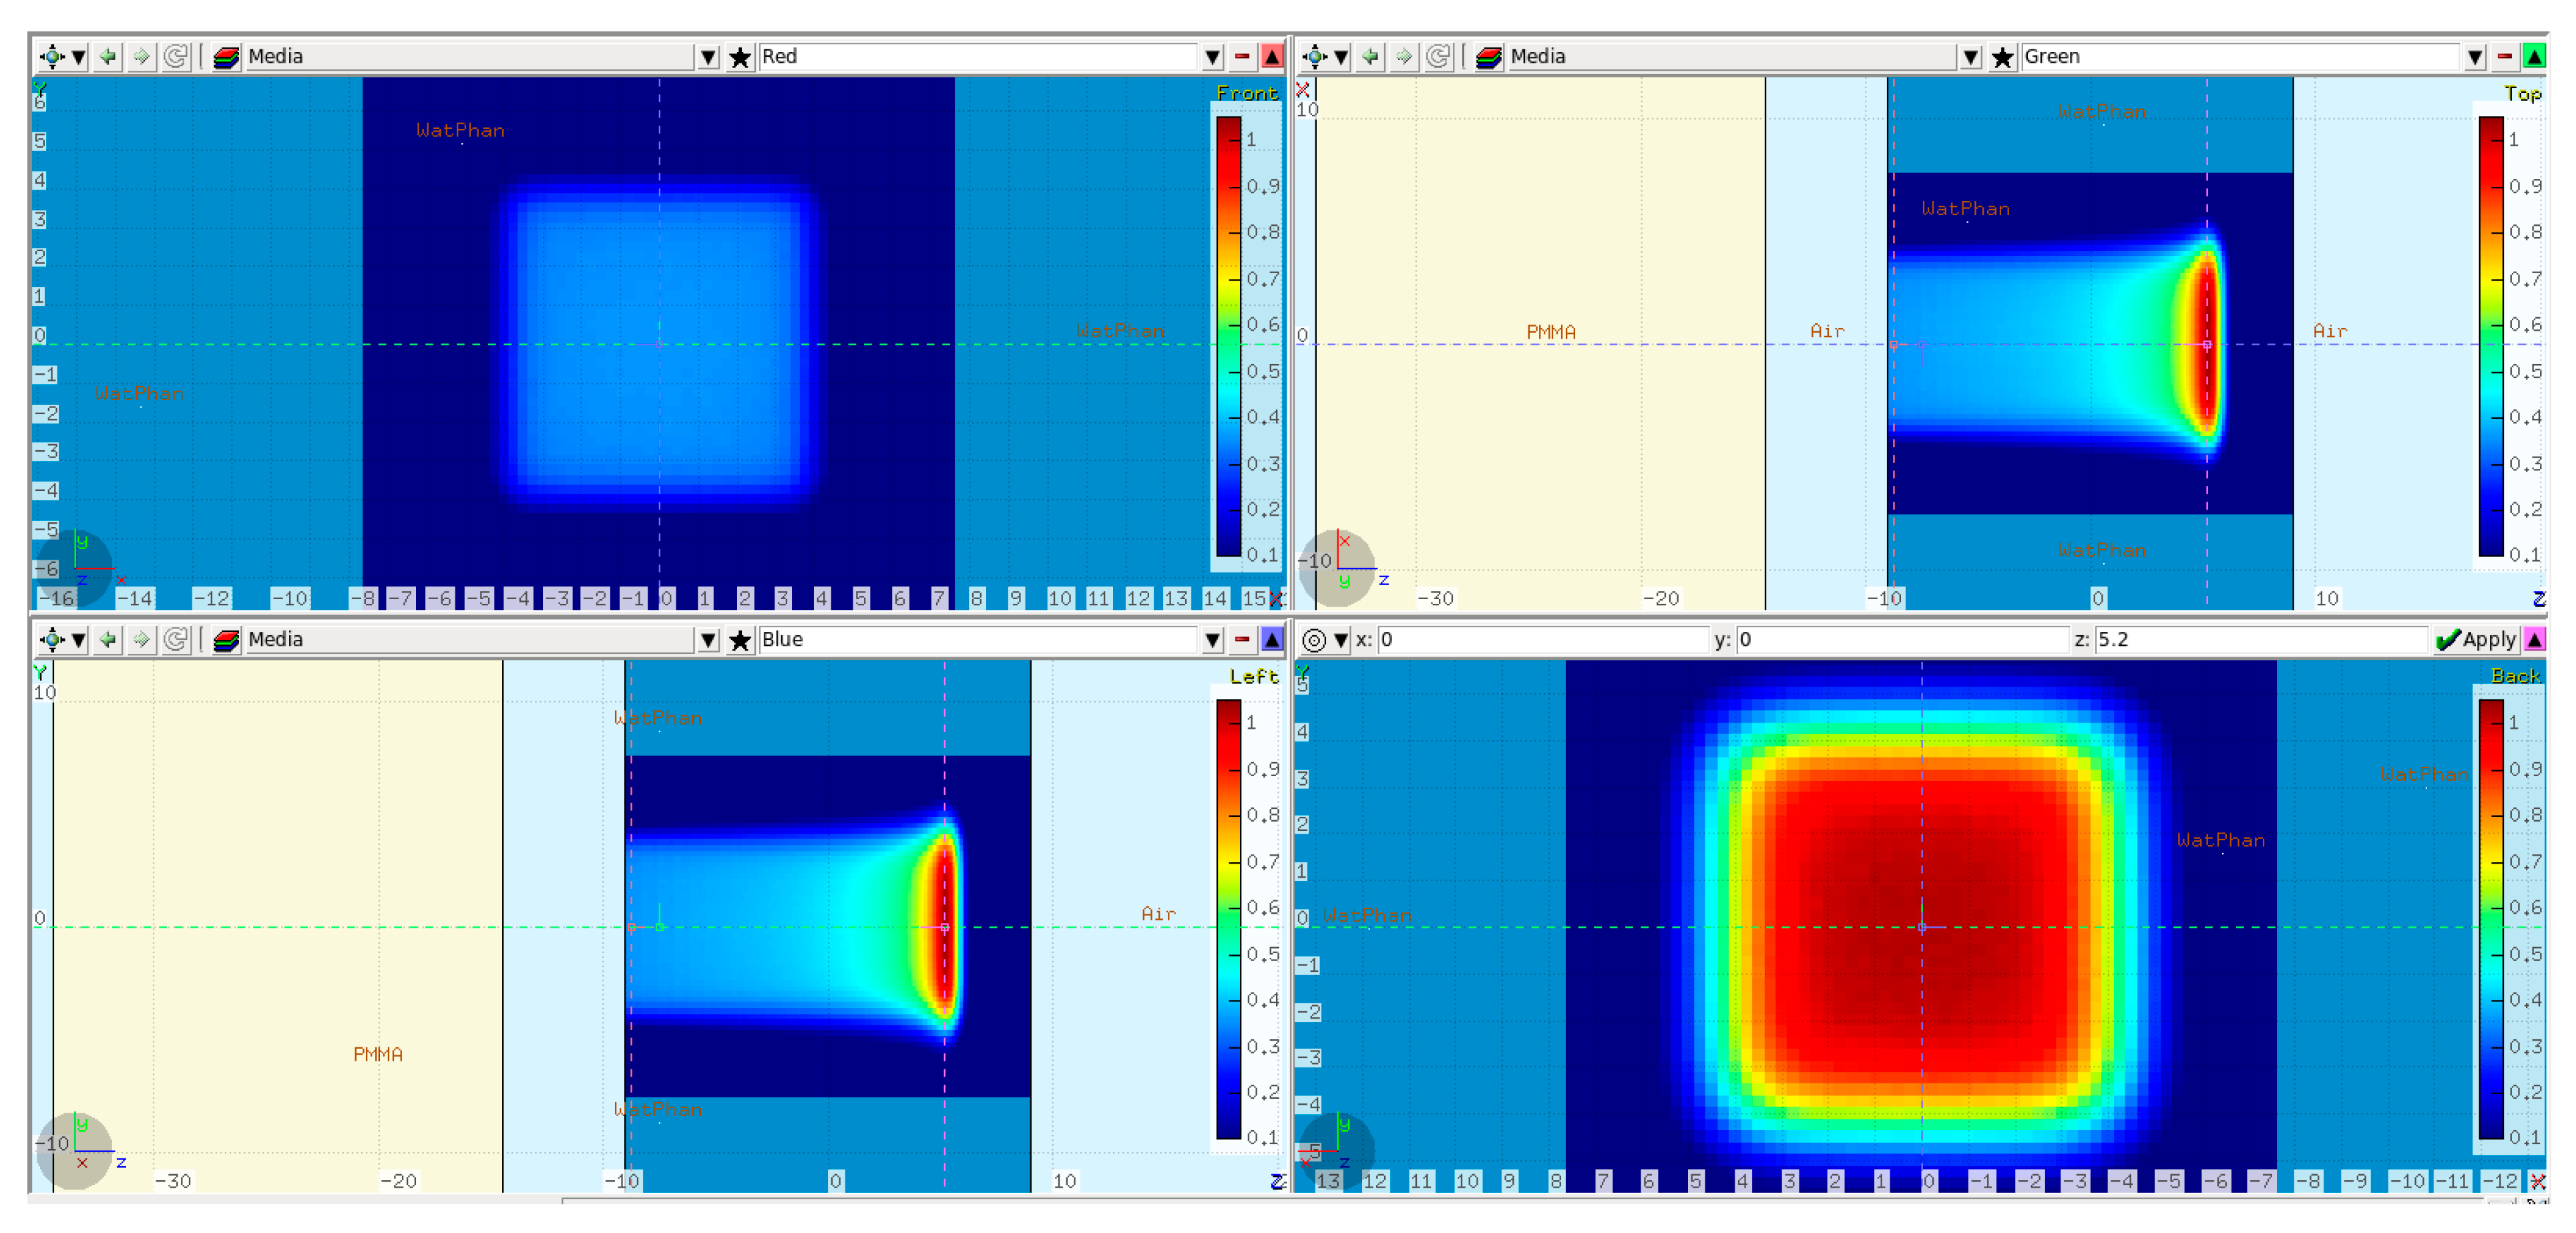This screenshot has width=2576, height=1233.
Task: Go back with green arrow in Red viewport
Action: [108, 57]
